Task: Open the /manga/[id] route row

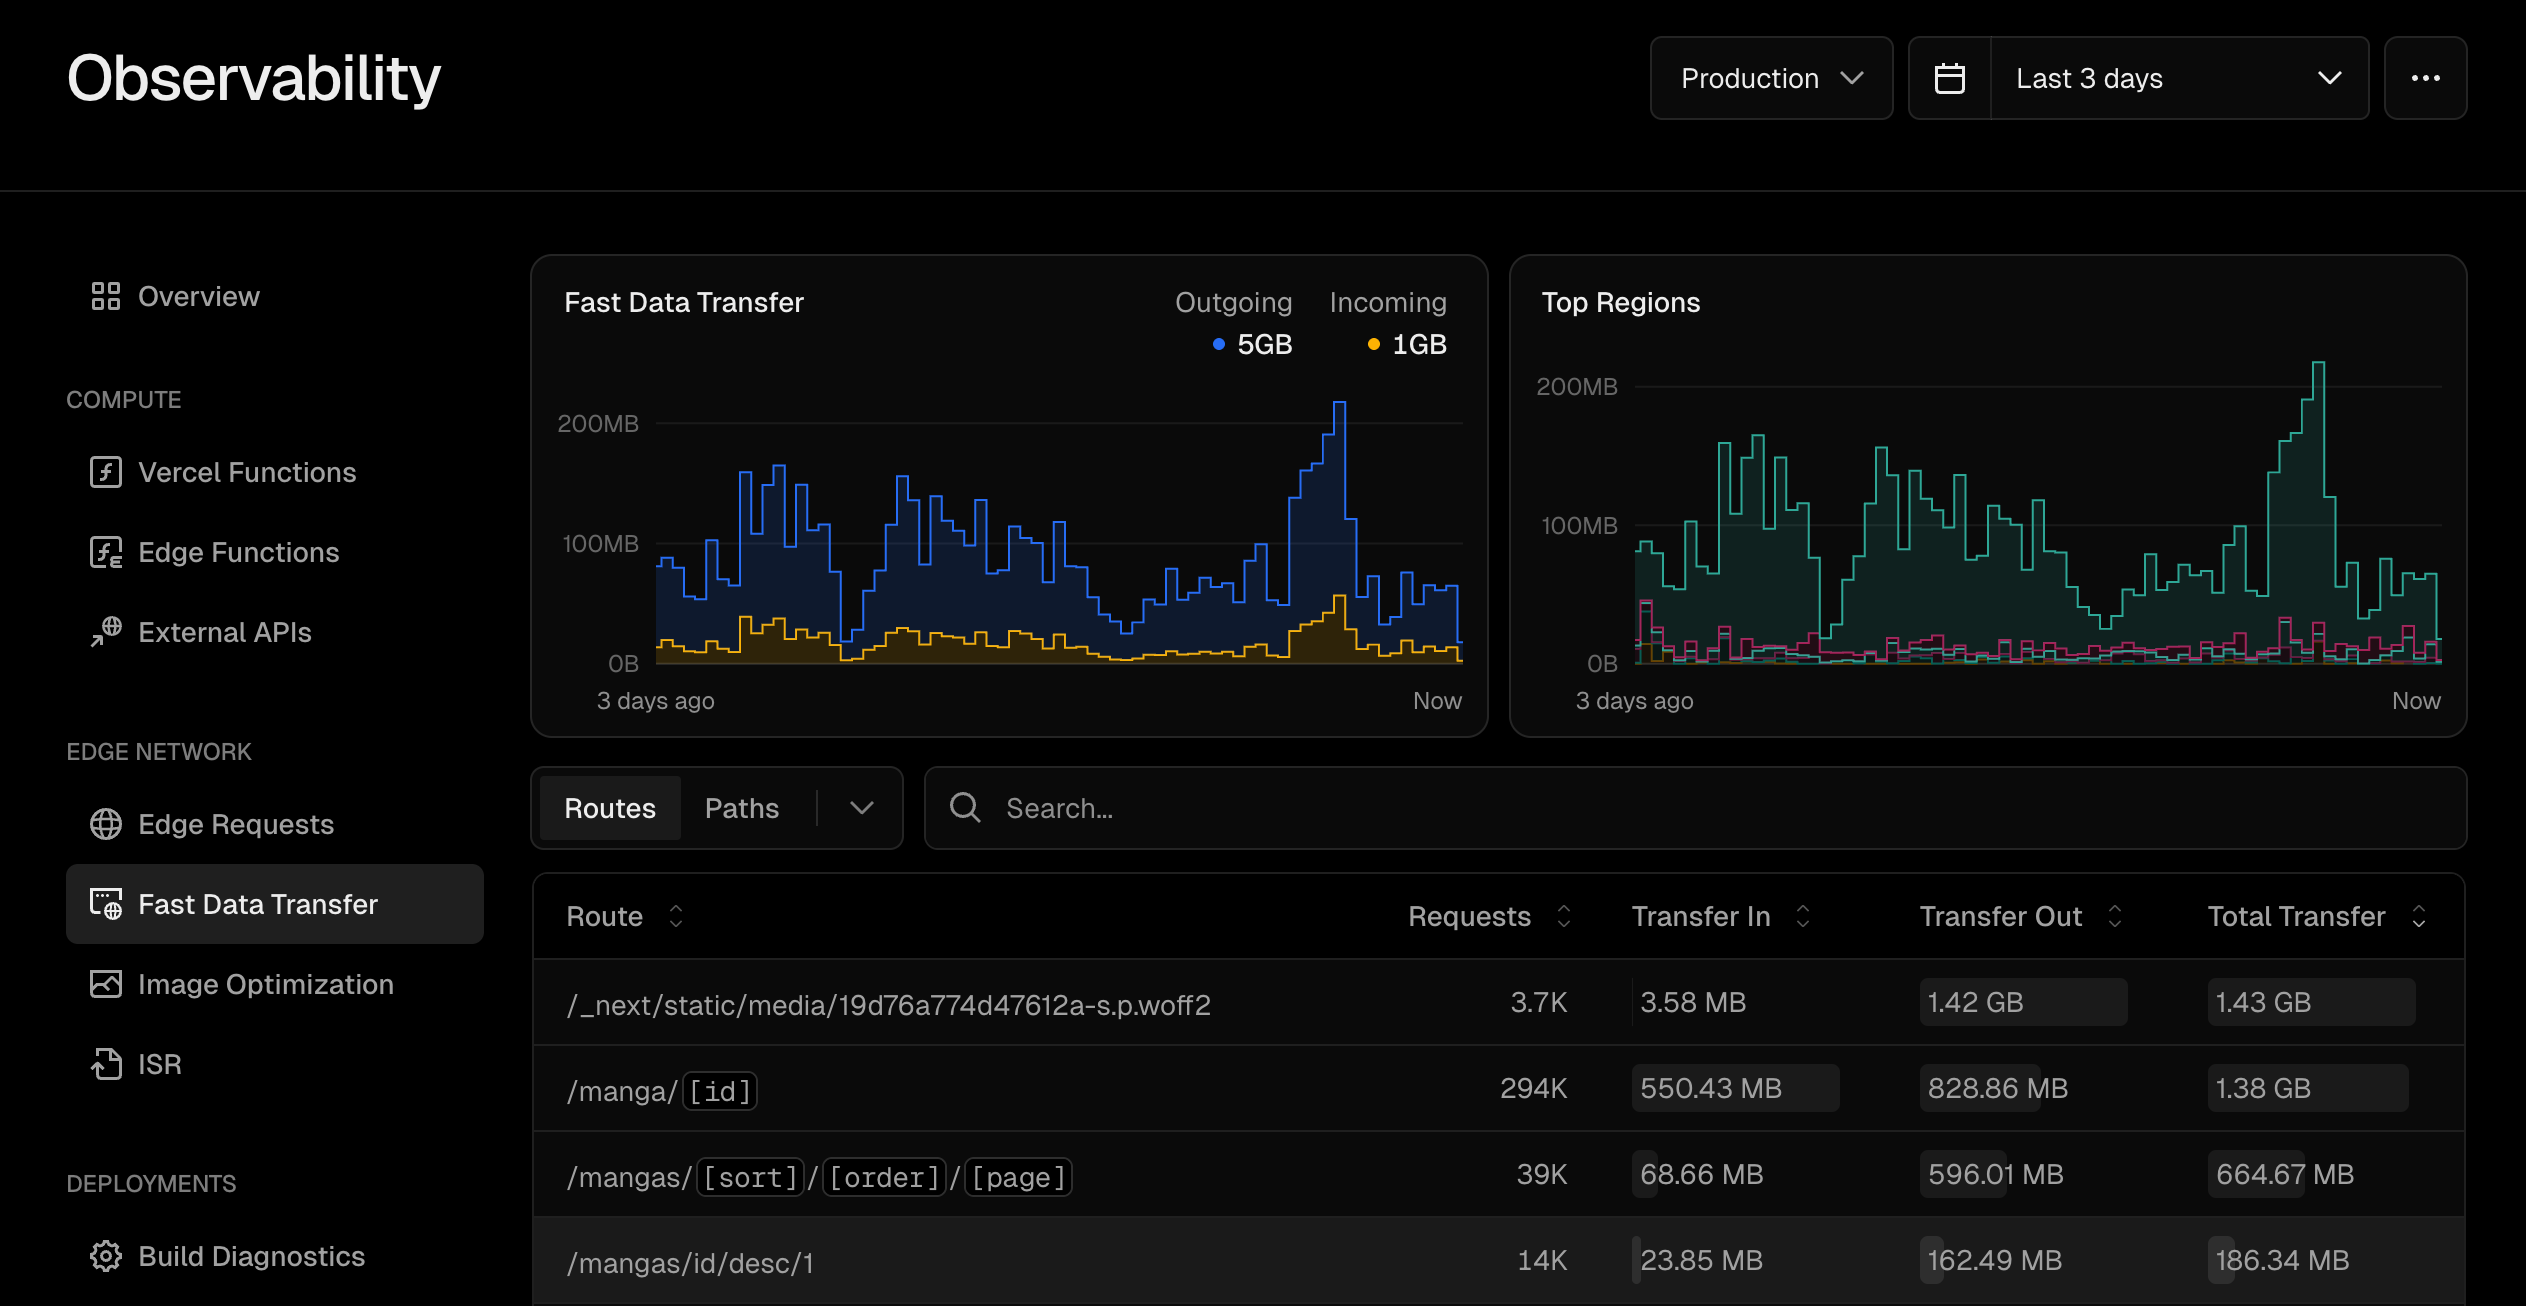Action: click(x=1499, y=1089)
